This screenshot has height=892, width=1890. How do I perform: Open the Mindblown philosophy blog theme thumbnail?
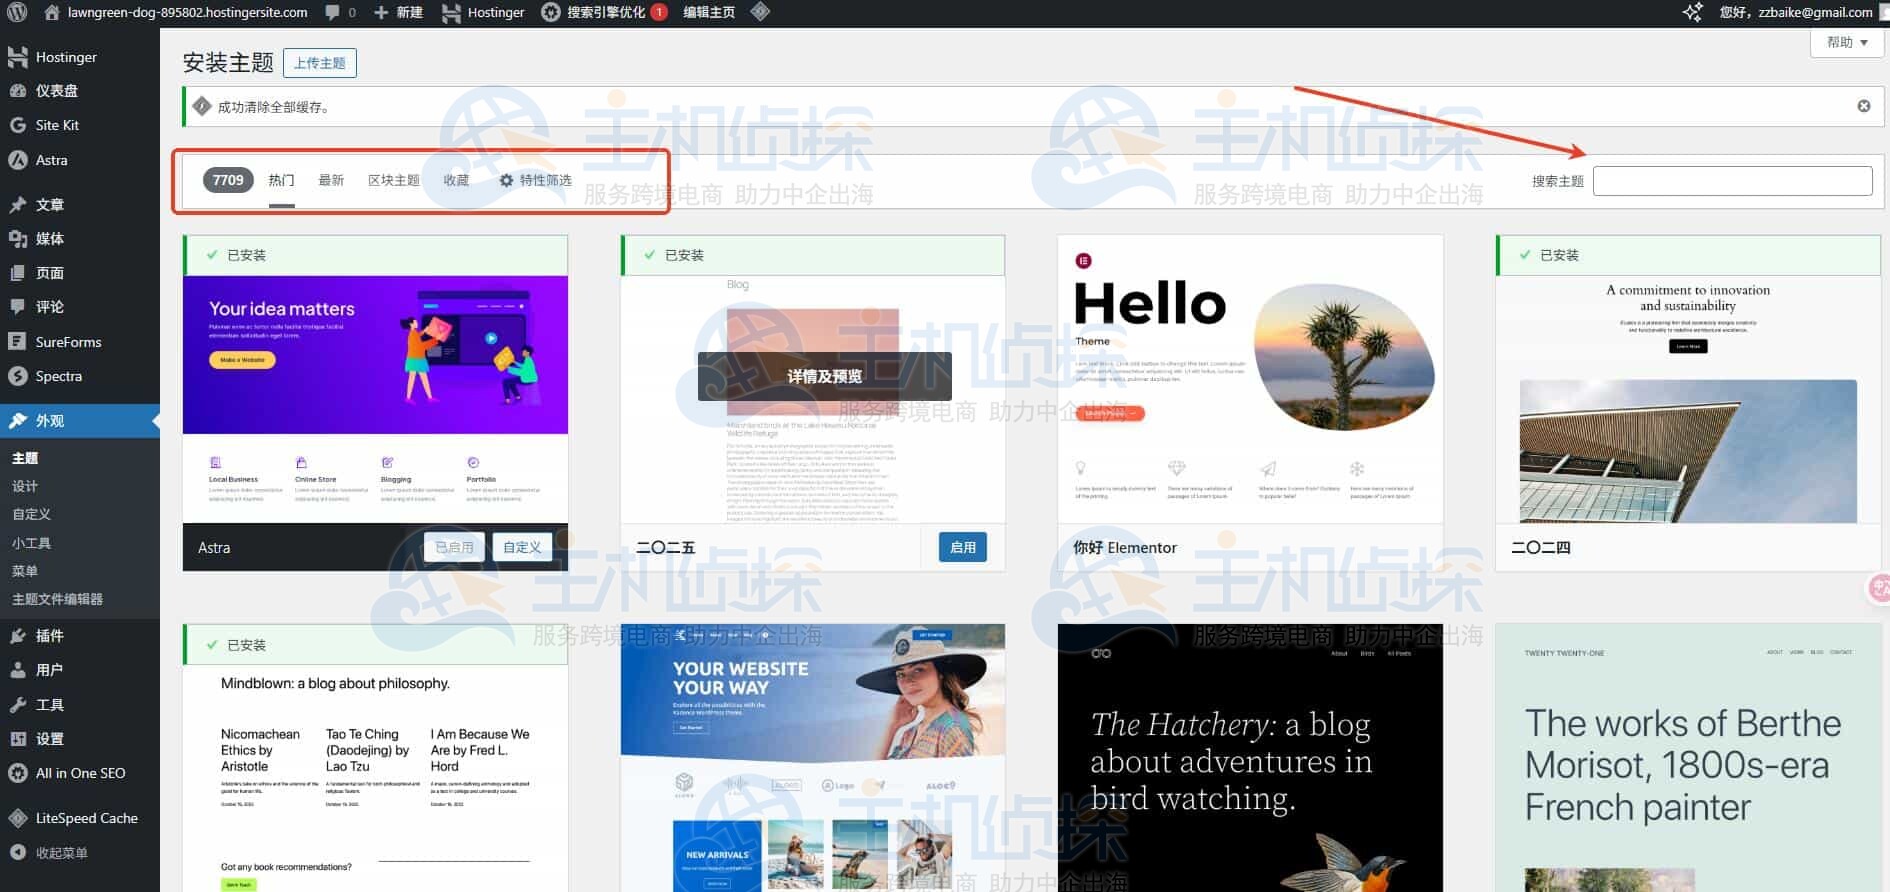pos(375,779)
